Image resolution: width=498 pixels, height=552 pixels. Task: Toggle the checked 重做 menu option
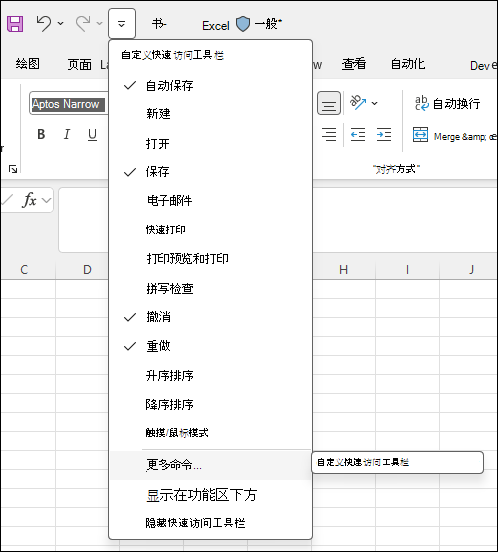click(x=210, y=346)
